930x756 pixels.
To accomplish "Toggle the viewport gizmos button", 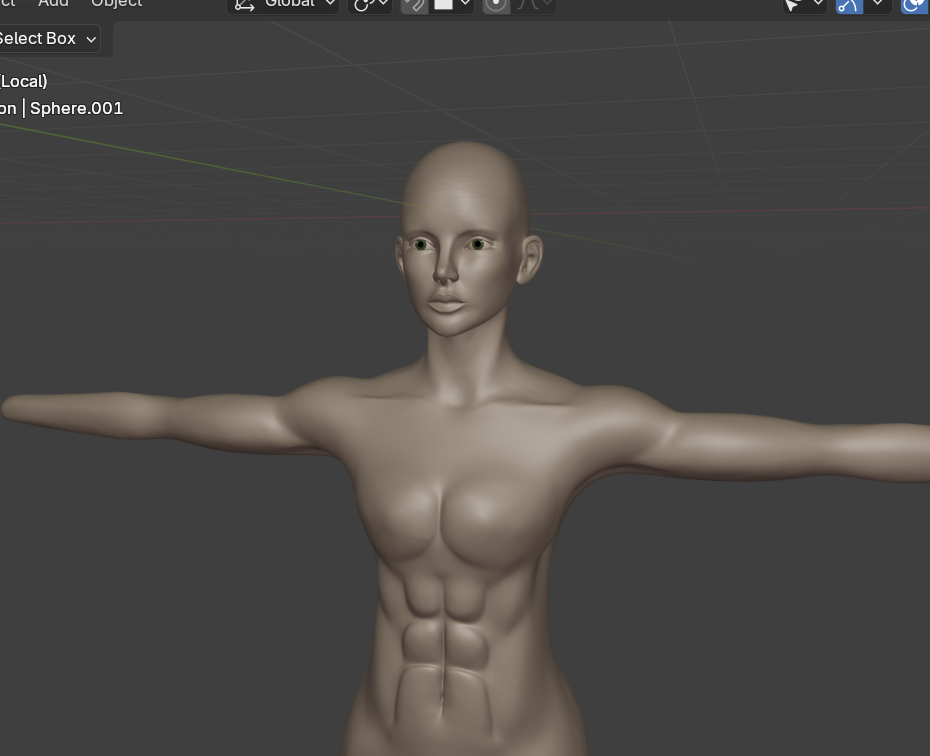I will [x=849, y=5].
